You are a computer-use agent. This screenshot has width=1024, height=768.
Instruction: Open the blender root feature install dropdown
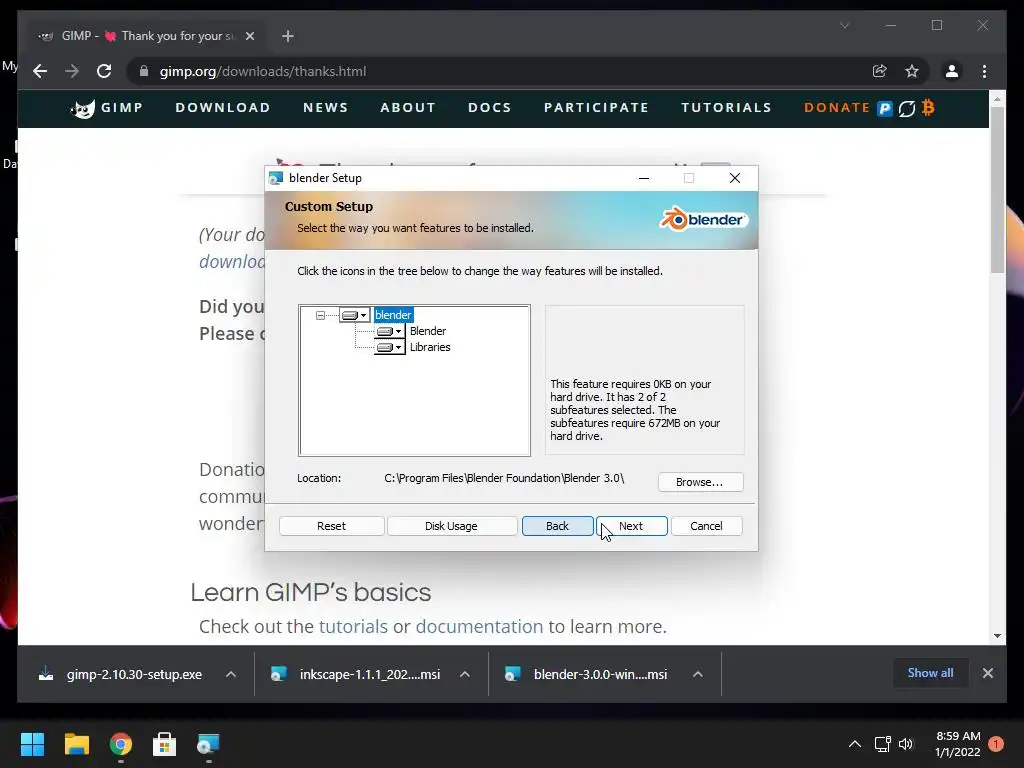tap(355, 315)
